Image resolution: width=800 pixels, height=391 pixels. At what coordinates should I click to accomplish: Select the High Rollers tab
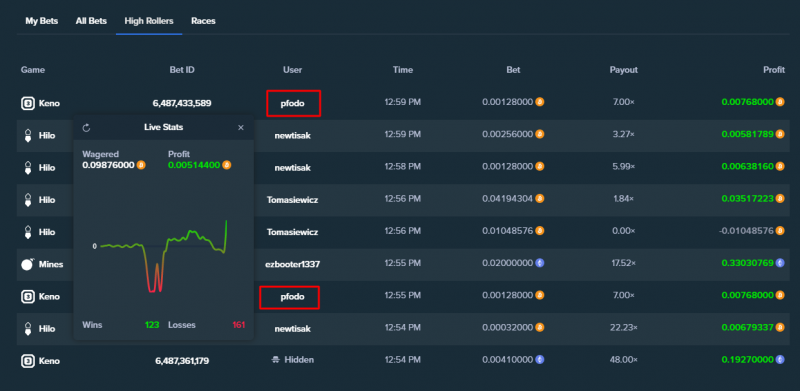click(149, 21)
